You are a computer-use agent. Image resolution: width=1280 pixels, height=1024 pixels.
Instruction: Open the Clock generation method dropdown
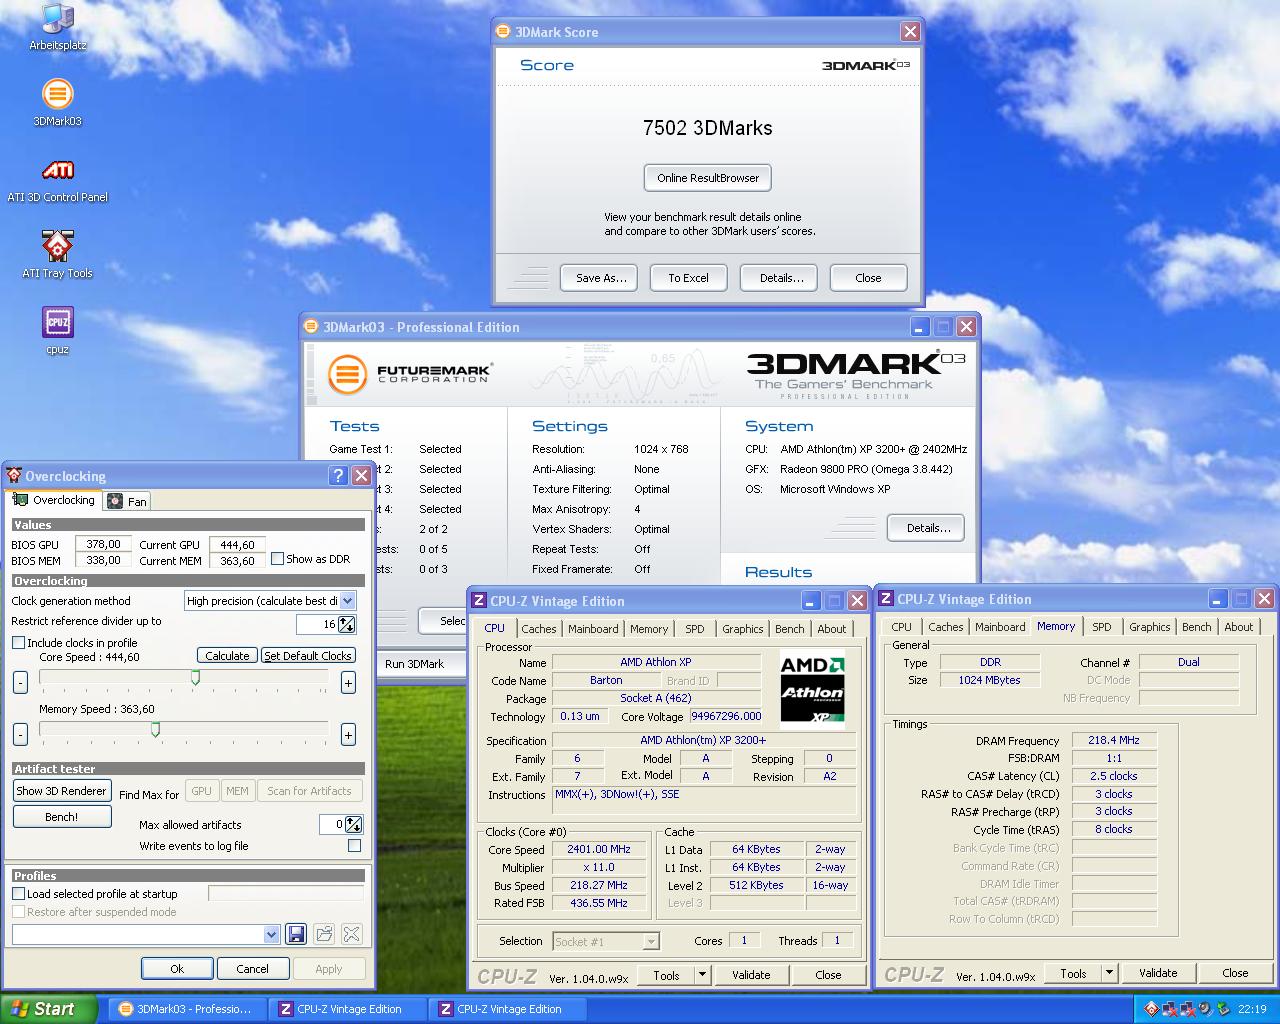pyautogui.click(x=348, y=601)
